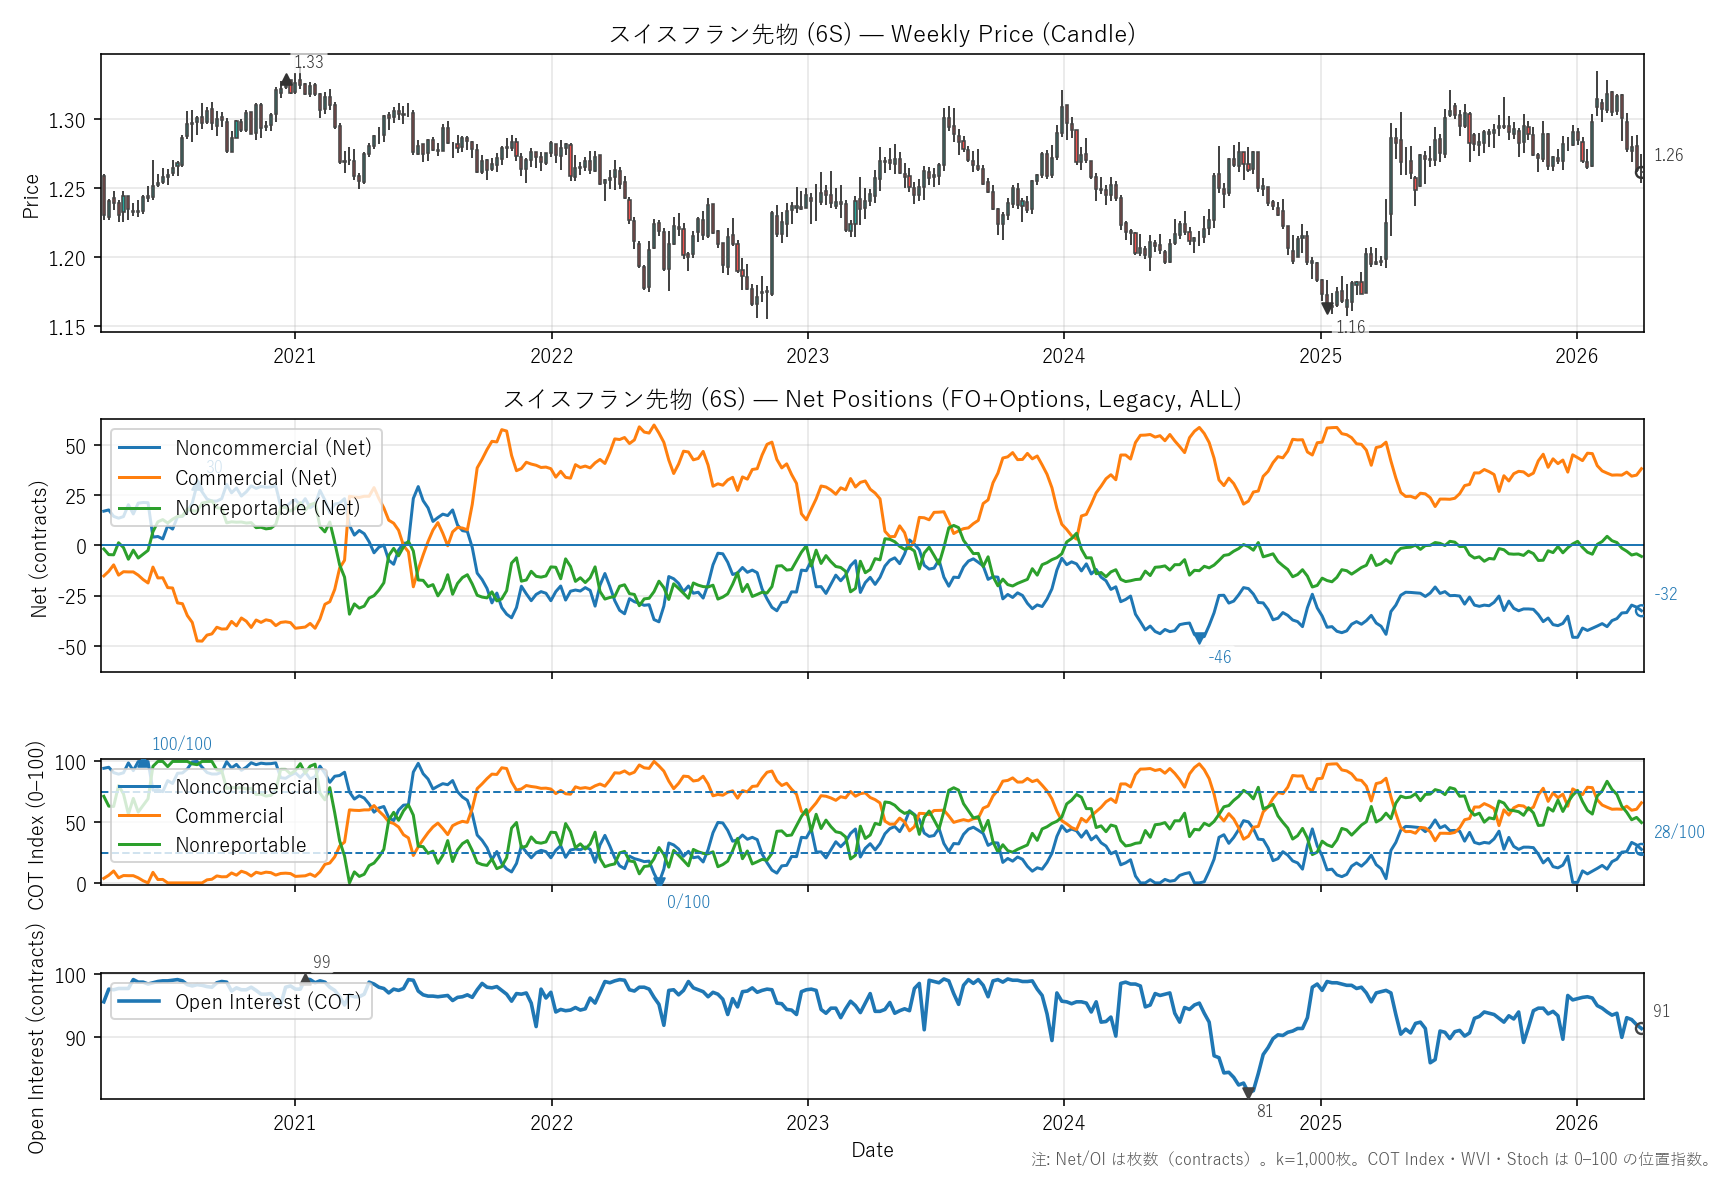
Task: Click the orange Commercial (Net) legend line swatch
Action: tap(139, 478)
